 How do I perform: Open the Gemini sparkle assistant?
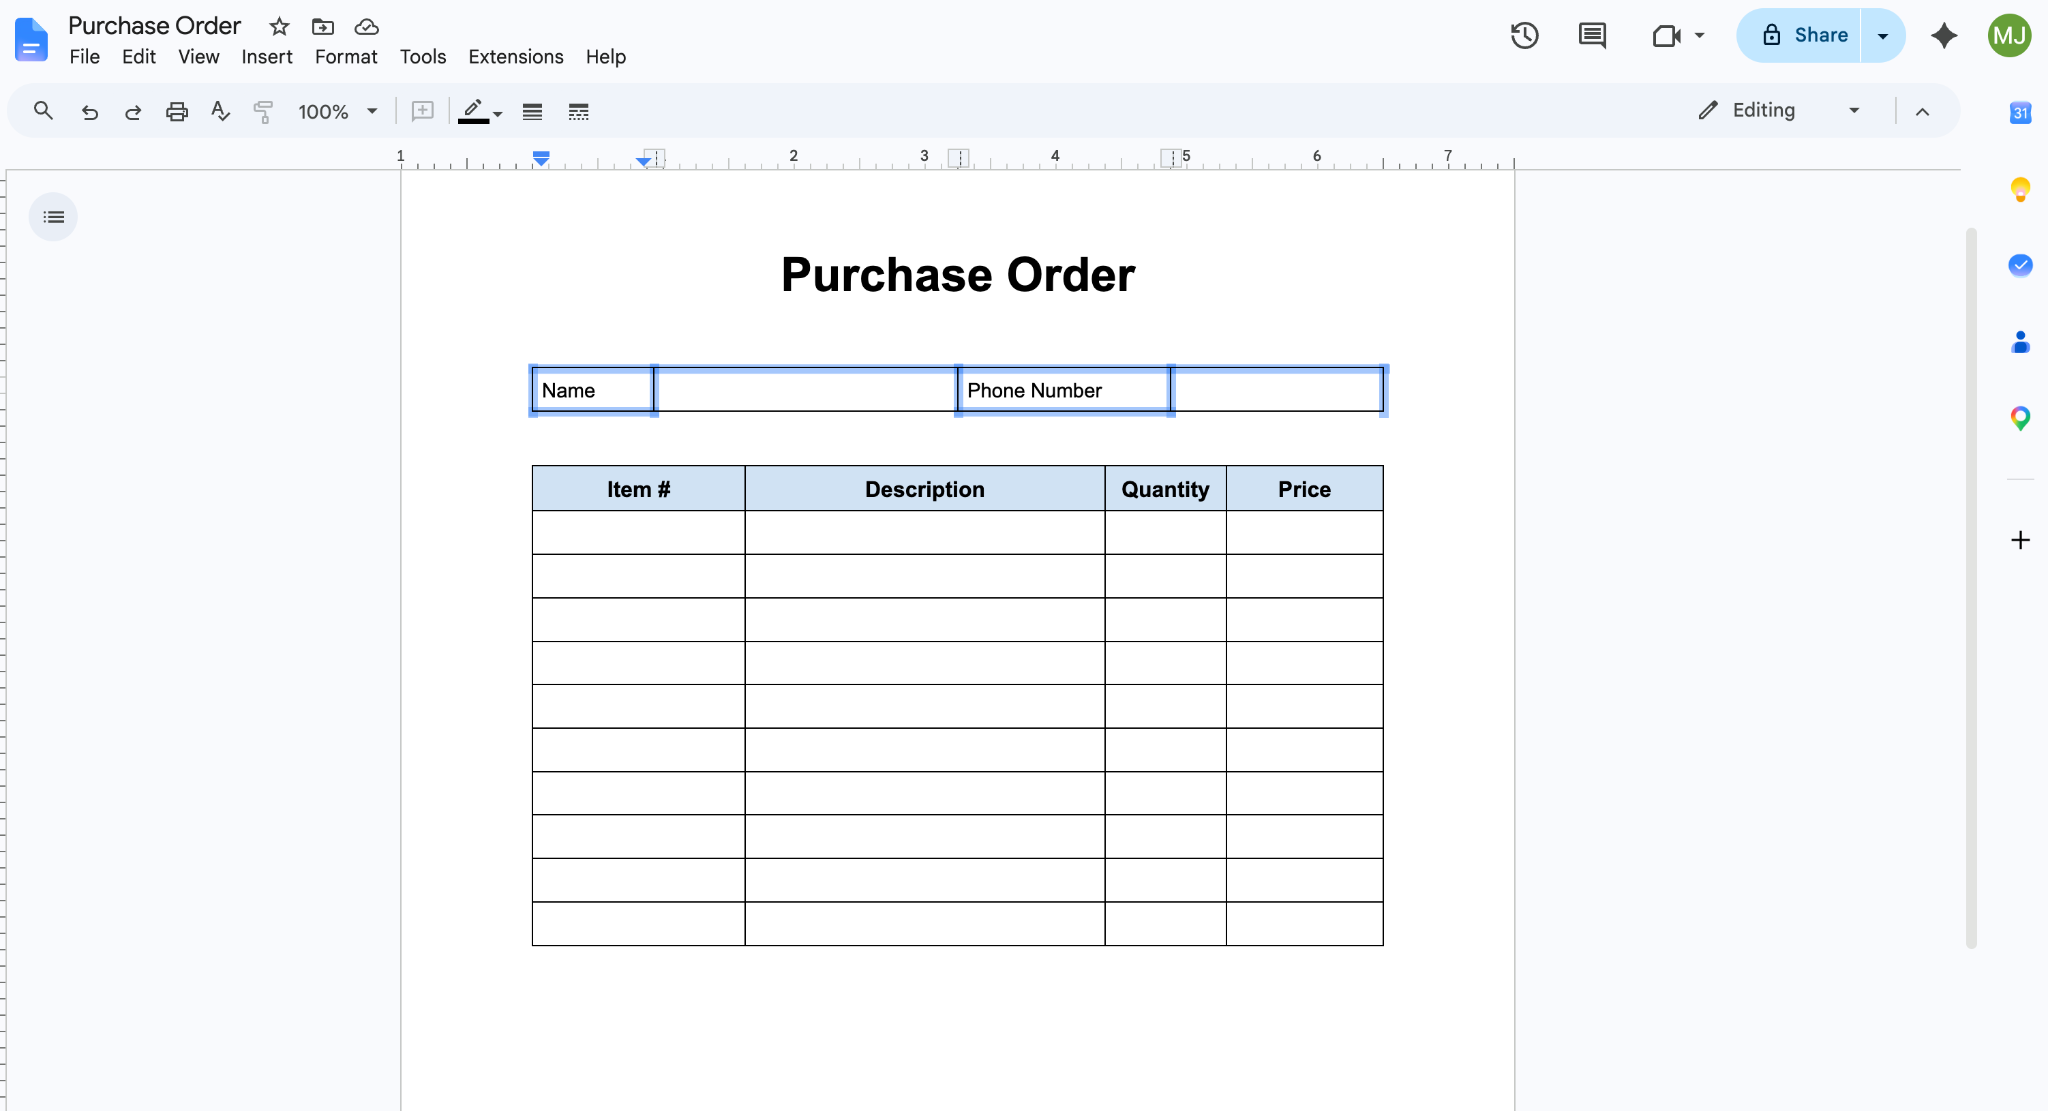pyautogui.click(x=1944, y=36)
